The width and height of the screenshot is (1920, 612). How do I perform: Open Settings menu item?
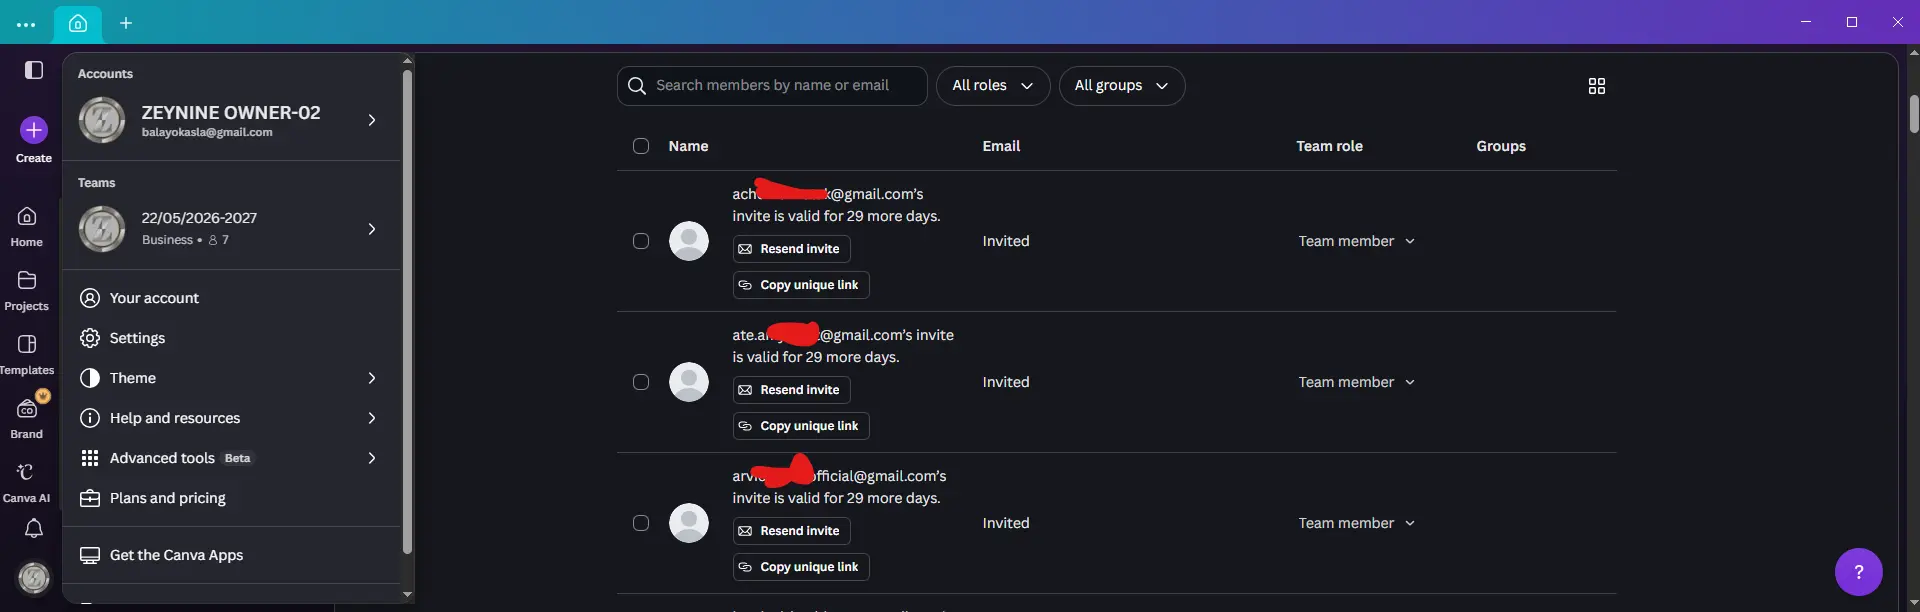pyautogui.click(x=231, y=338)
